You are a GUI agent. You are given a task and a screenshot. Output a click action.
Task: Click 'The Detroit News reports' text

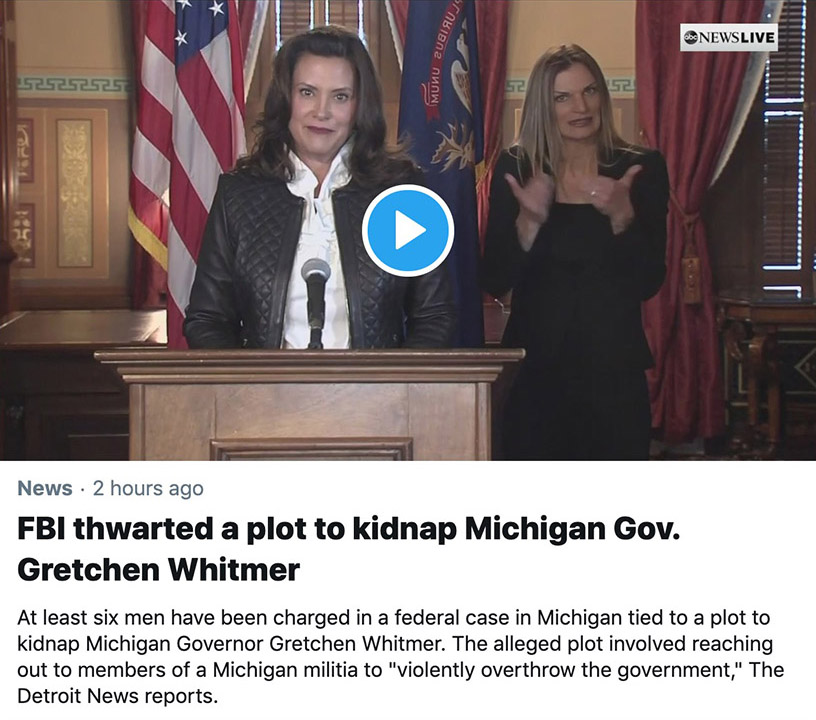(401, 683)
